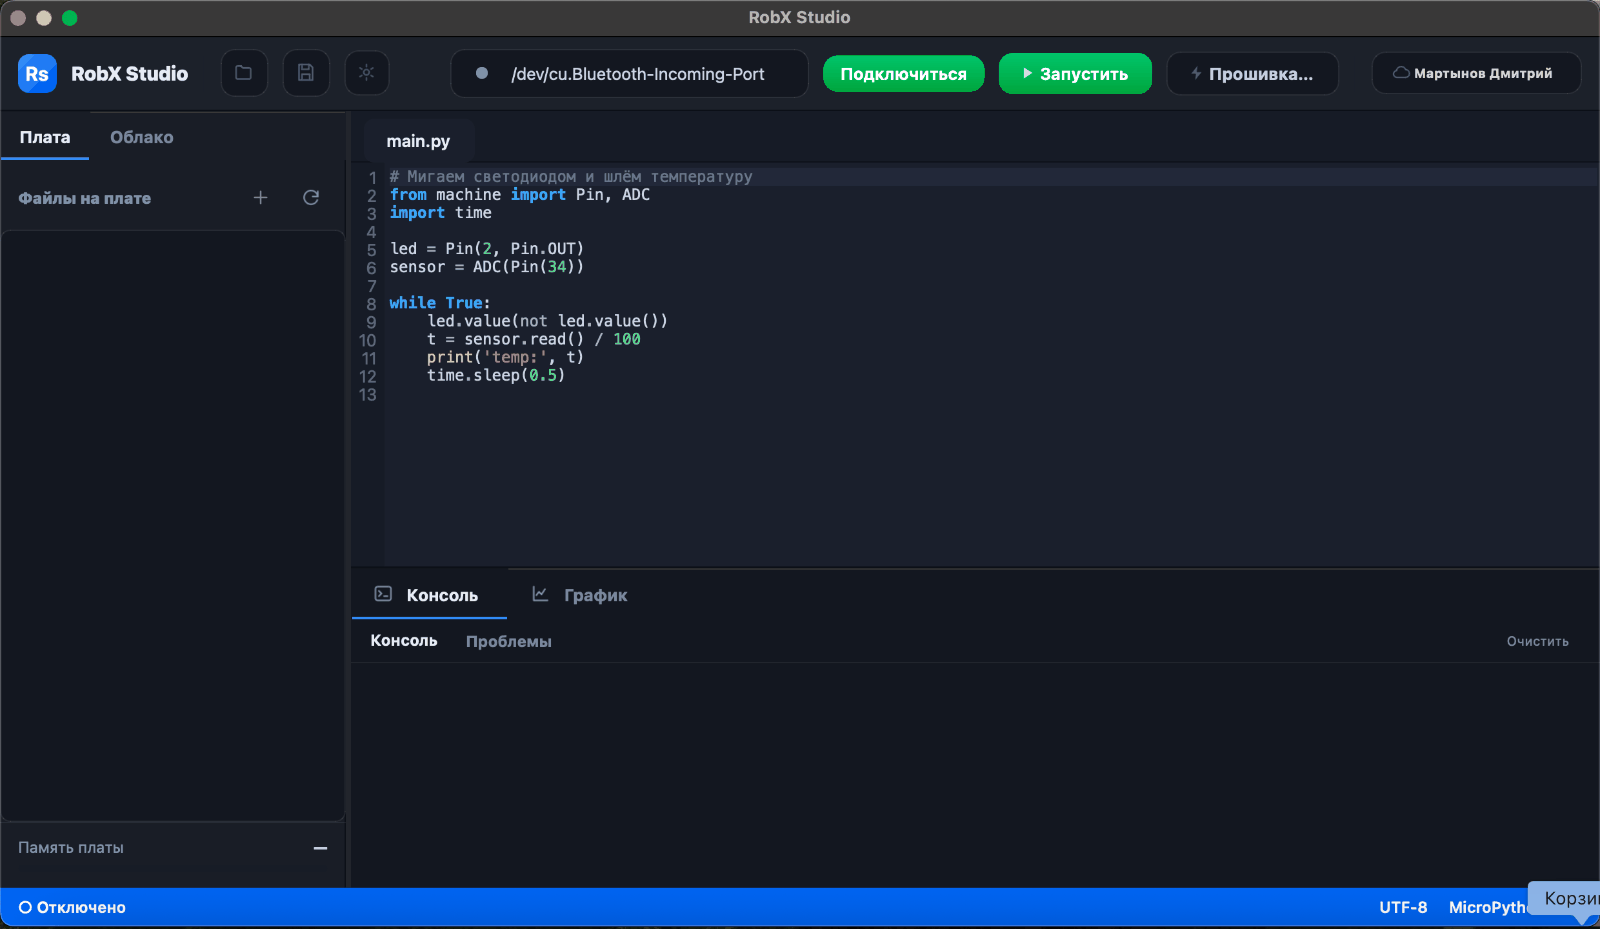Image resolution: width=1600 pixels, height=929 pixels.
Task: Click the RobX Studio title text in header
Action: pyautogui.click(x=129, y=74)
